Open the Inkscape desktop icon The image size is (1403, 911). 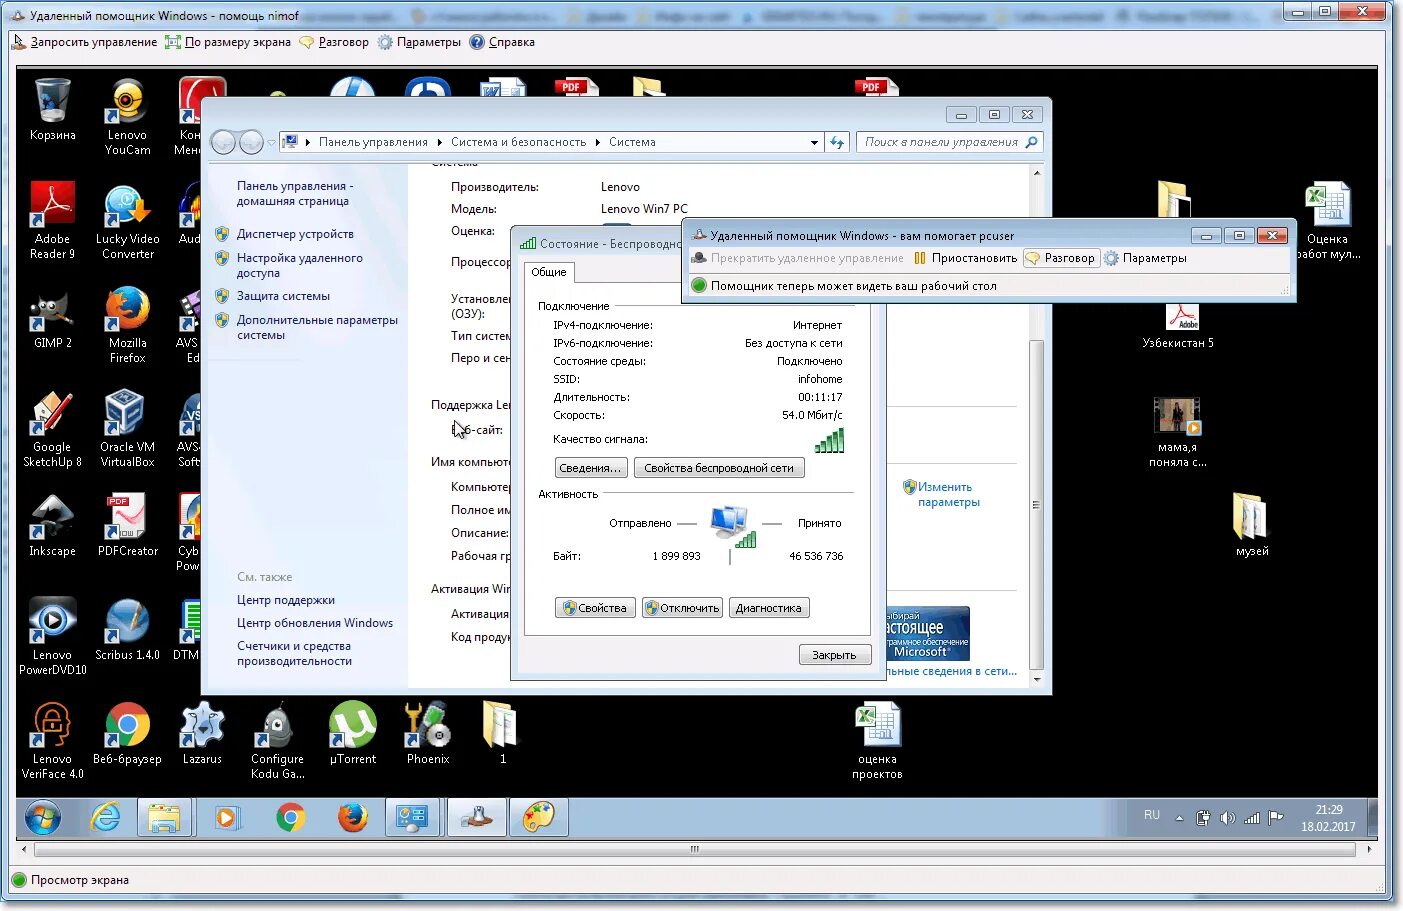point(52,526)
